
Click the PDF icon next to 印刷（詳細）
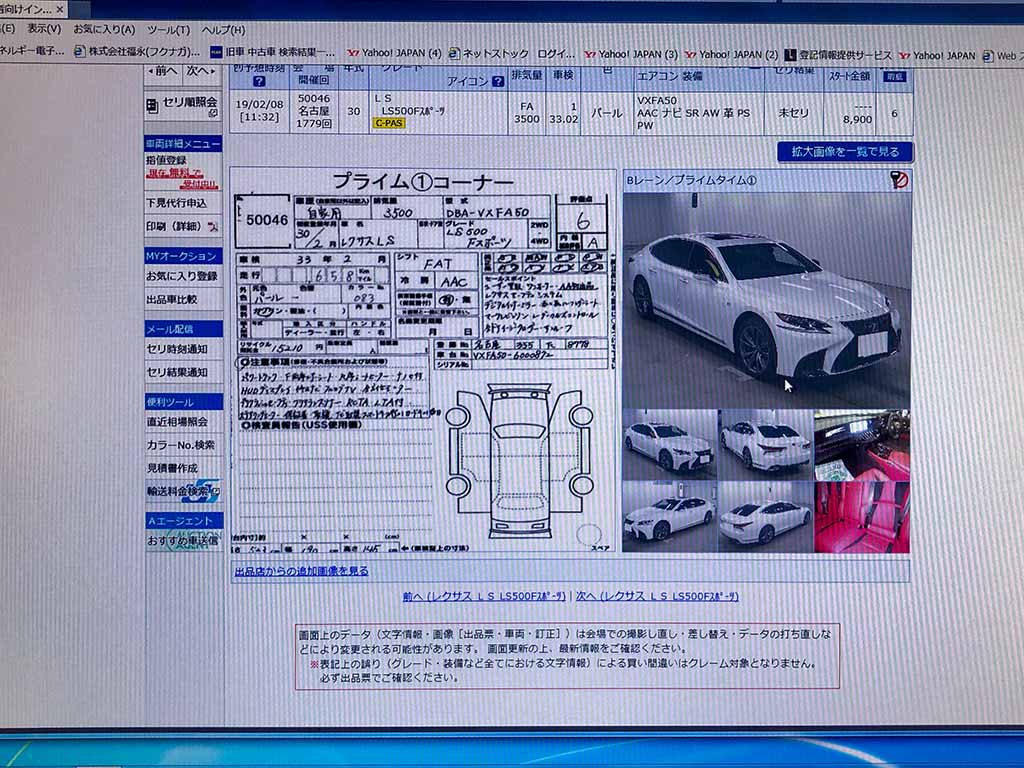point(212,227)
